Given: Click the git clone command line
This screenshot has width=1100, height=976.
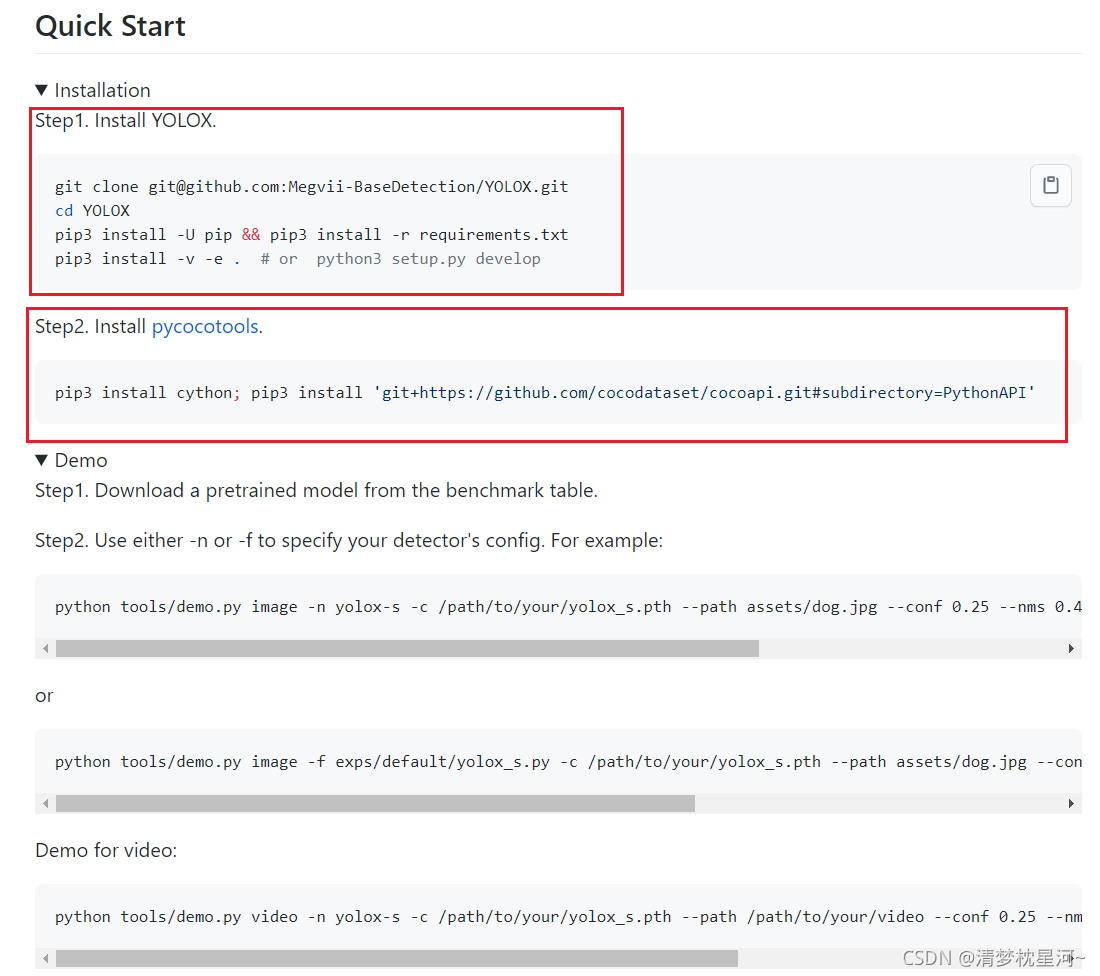Looking at the screenshot, I should click(311, 187).
